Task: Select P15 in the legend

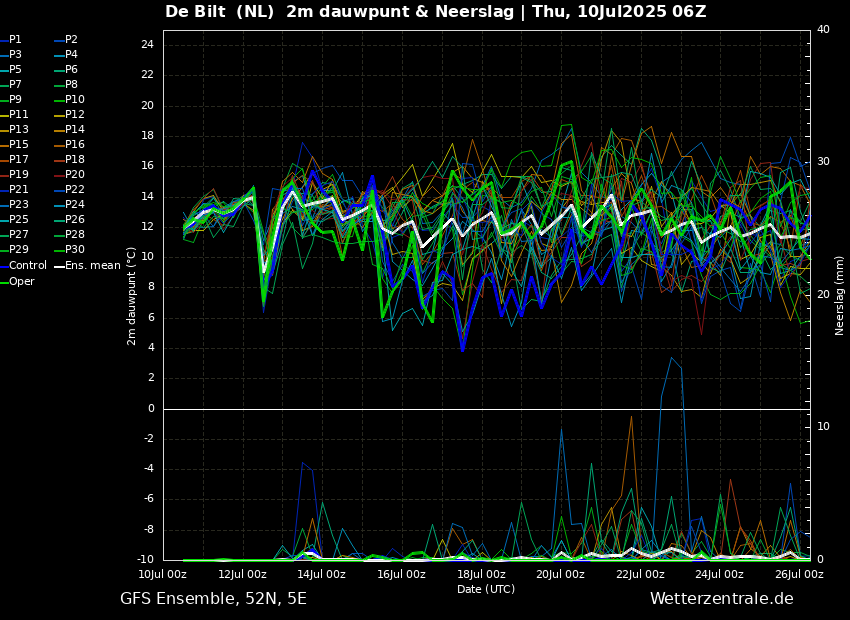Action: (19, 145)
